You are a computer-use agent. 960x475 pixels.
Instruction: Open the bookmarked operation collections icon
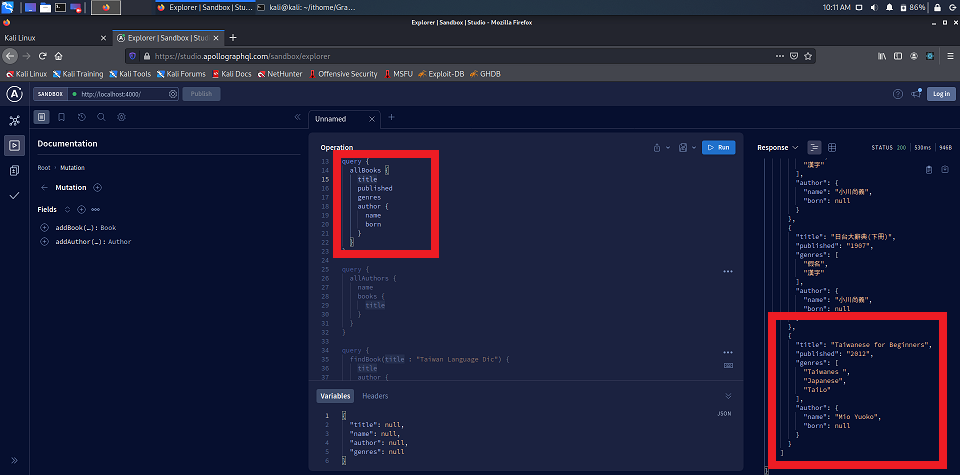pyautogui.click(x=61, y=117)
